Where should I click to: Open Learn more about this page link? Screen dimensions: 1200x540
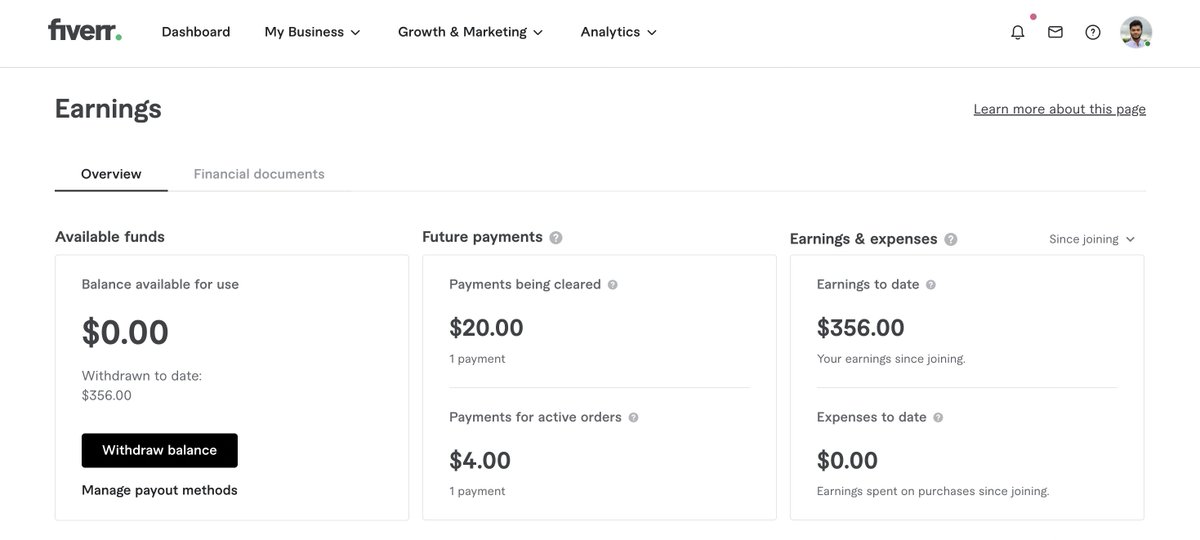click(1060, 109)
